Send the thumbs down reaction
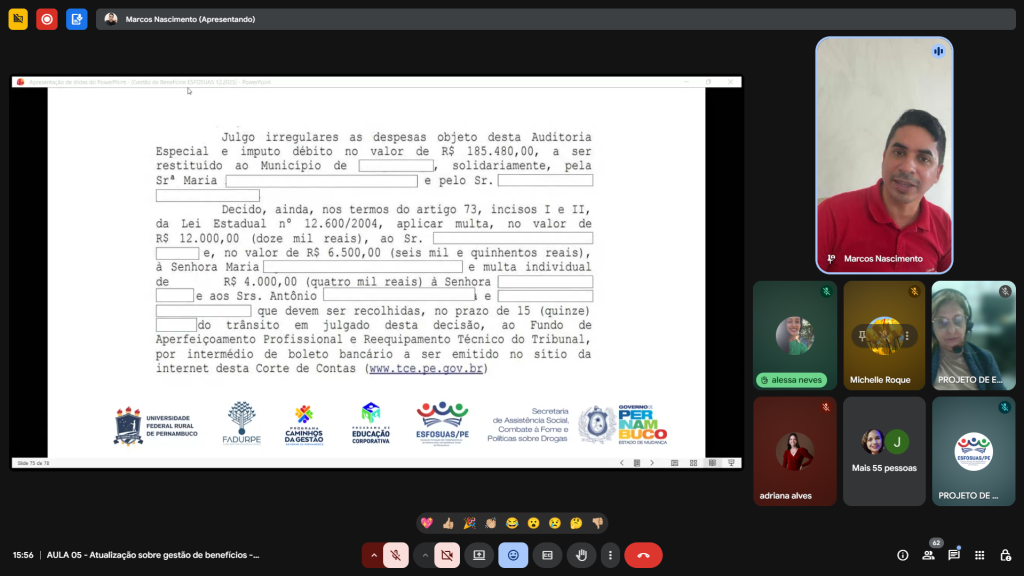Screen dimensions: 1024x576 pyautogui.click(x=597, y=523)
